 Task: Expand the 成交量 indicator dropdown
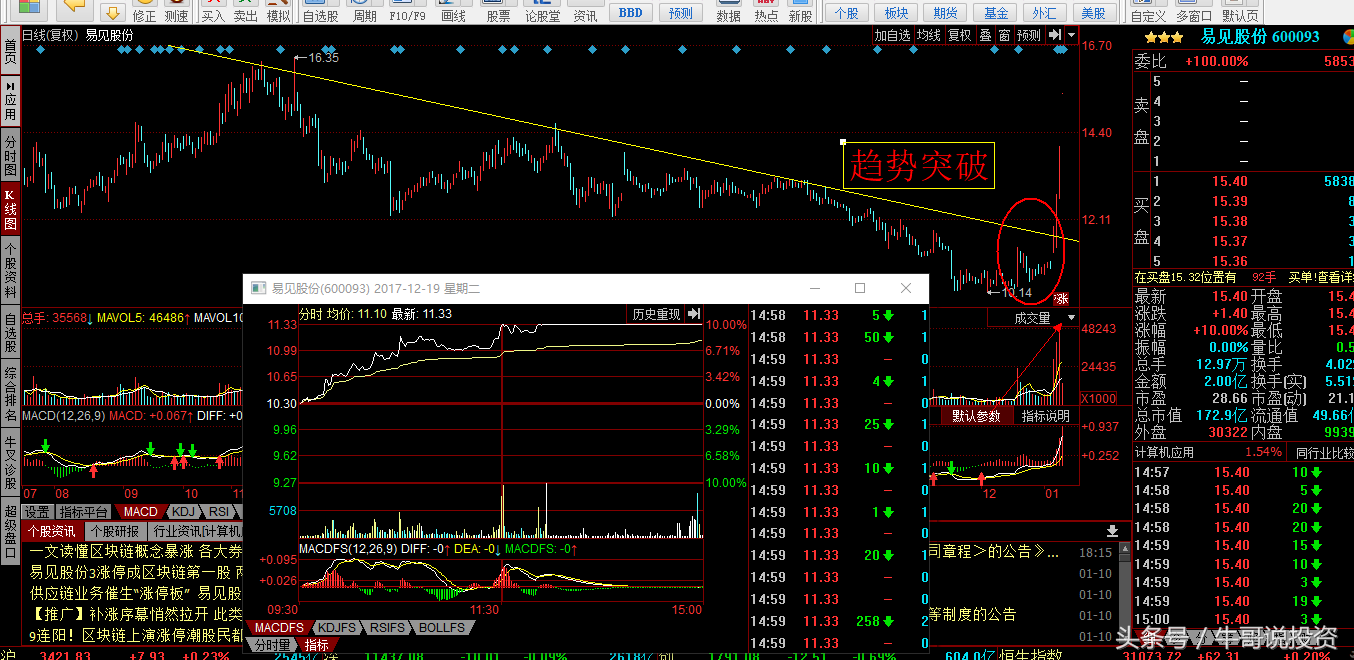click(x=1071, y=318)
